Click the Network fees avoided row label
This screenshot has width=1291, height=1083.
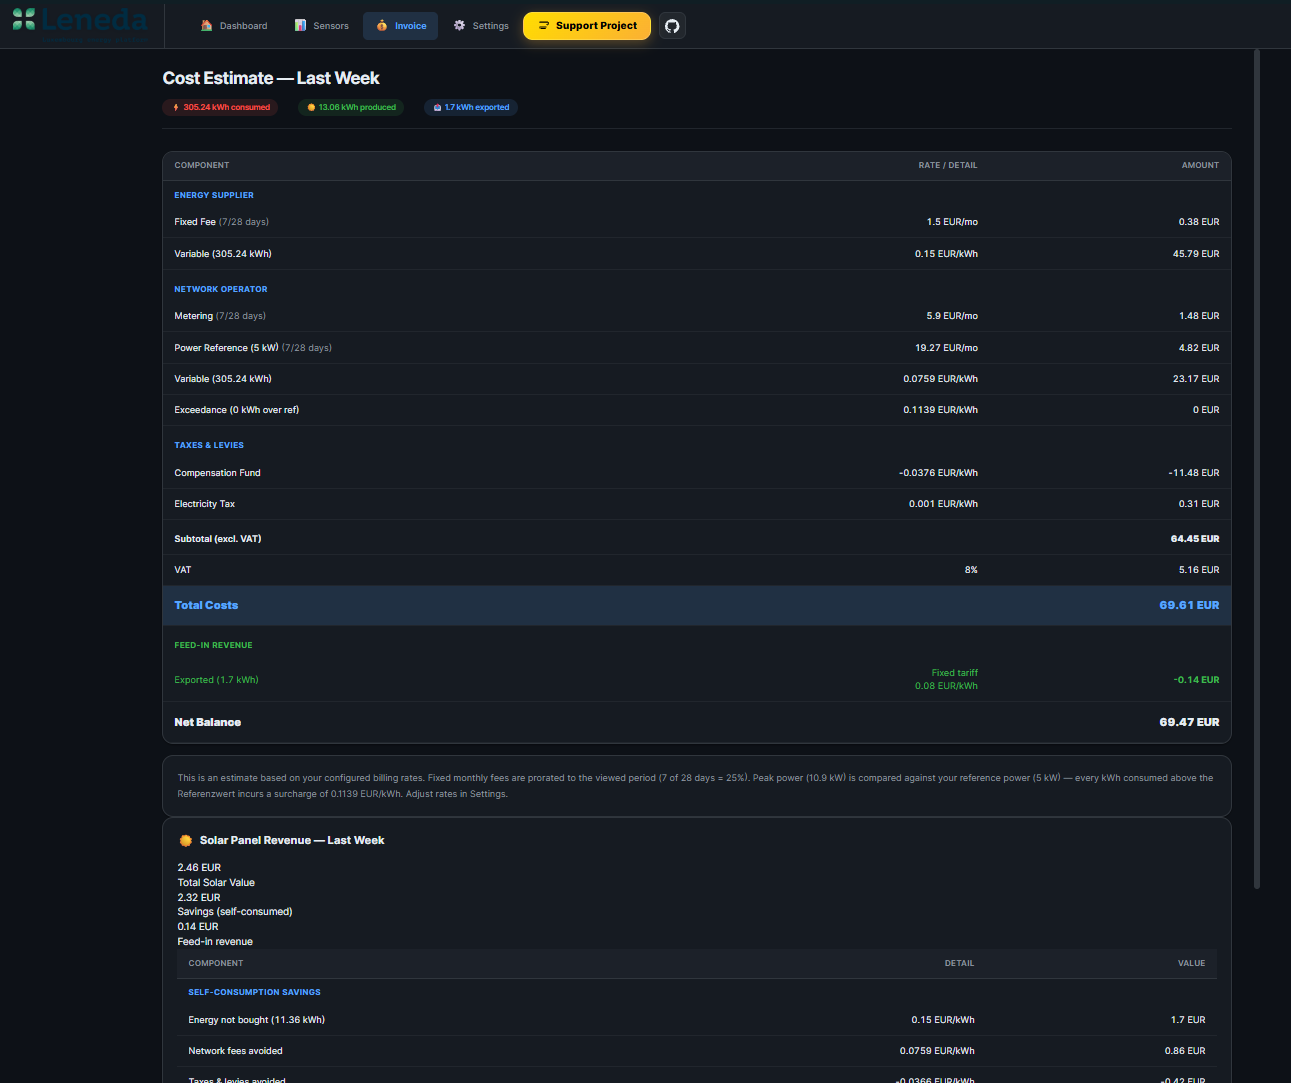click(x=235, y=1051)
